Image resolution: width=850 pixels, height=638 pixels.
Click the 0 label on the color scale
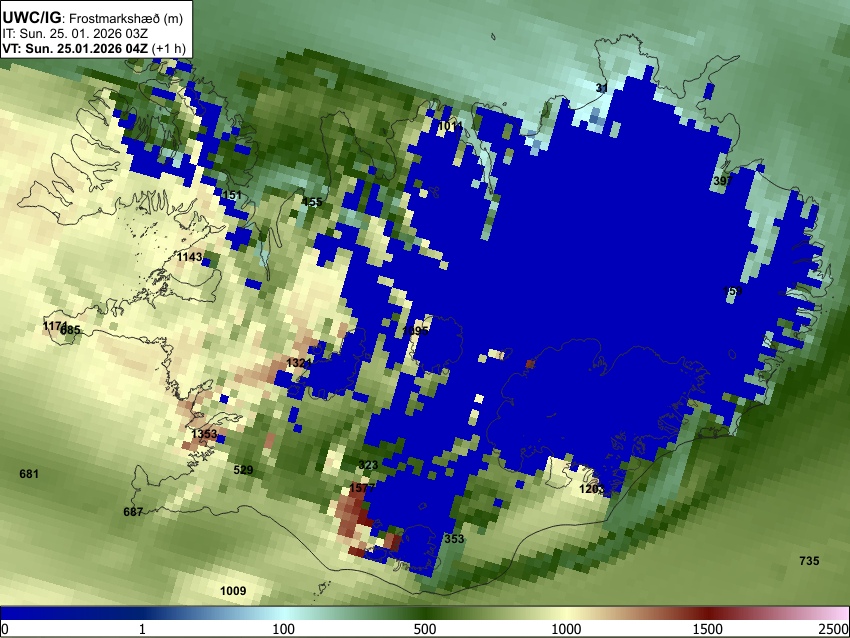(x=5, y=629)
